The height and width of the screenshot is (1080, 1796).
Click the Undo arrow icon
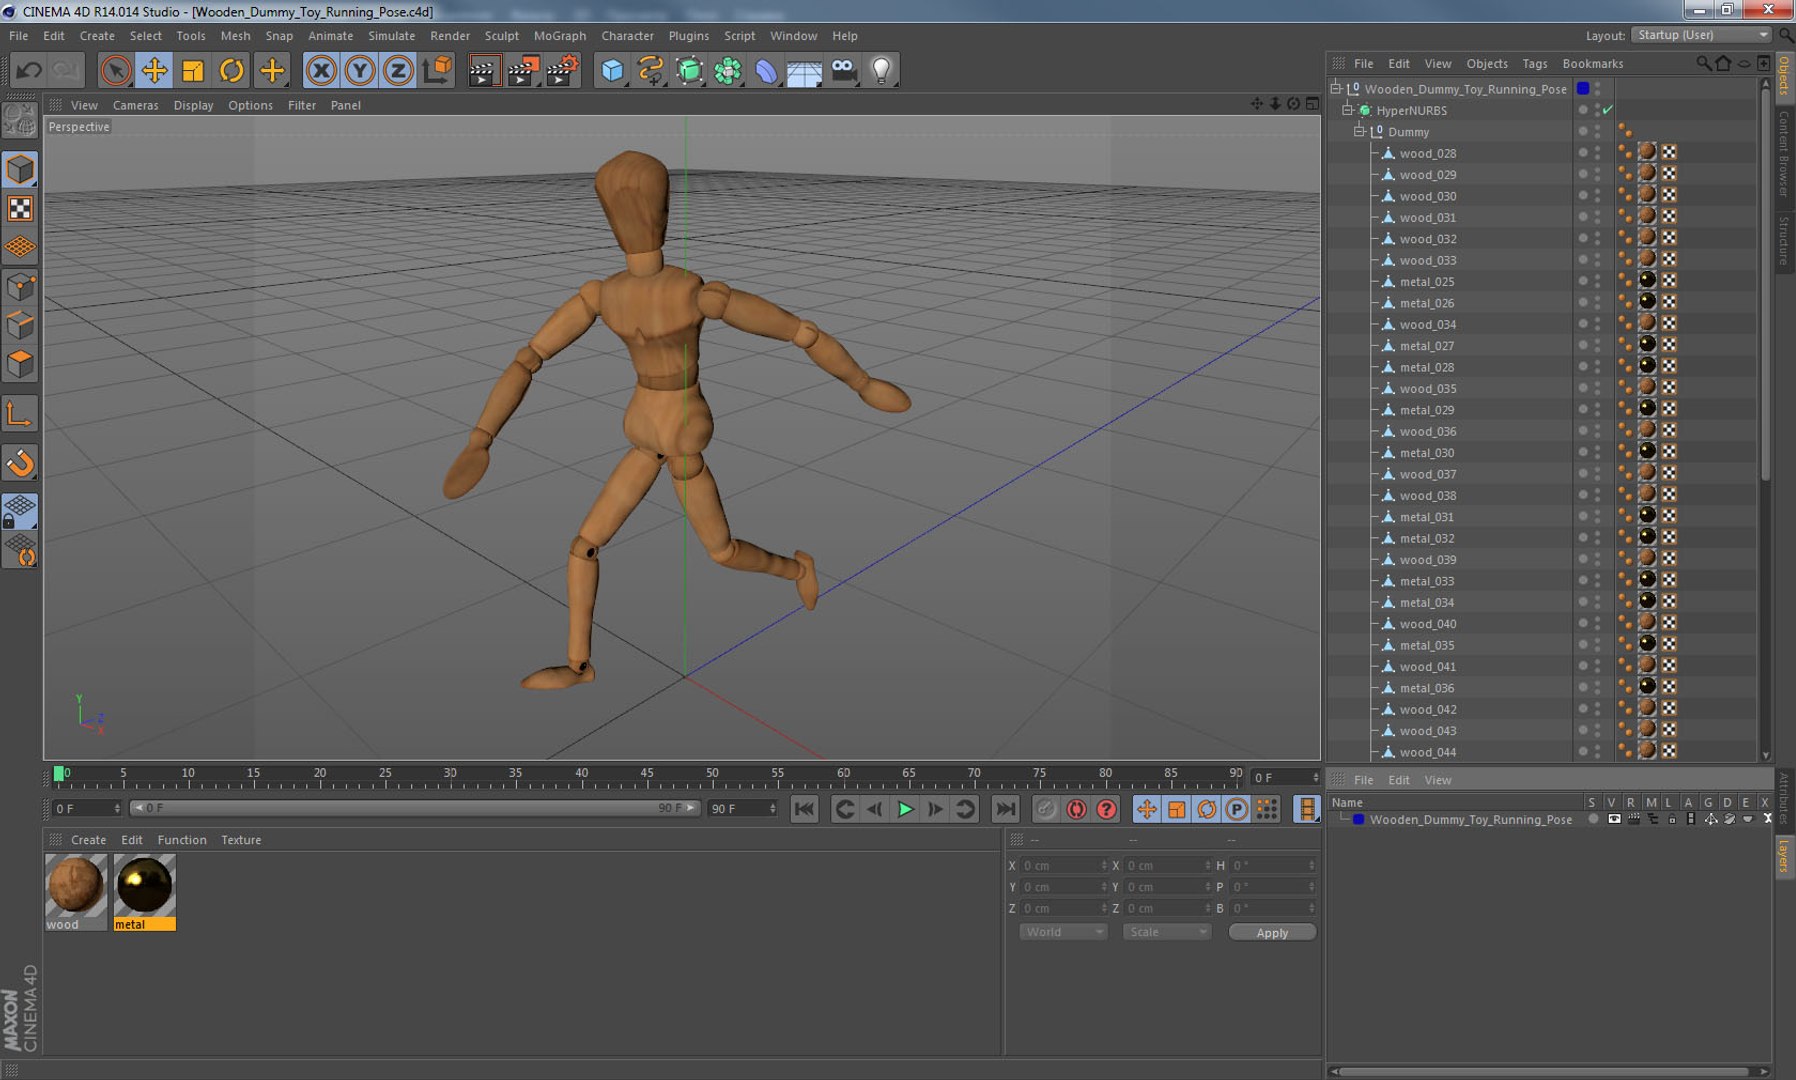tap(28, 70)
